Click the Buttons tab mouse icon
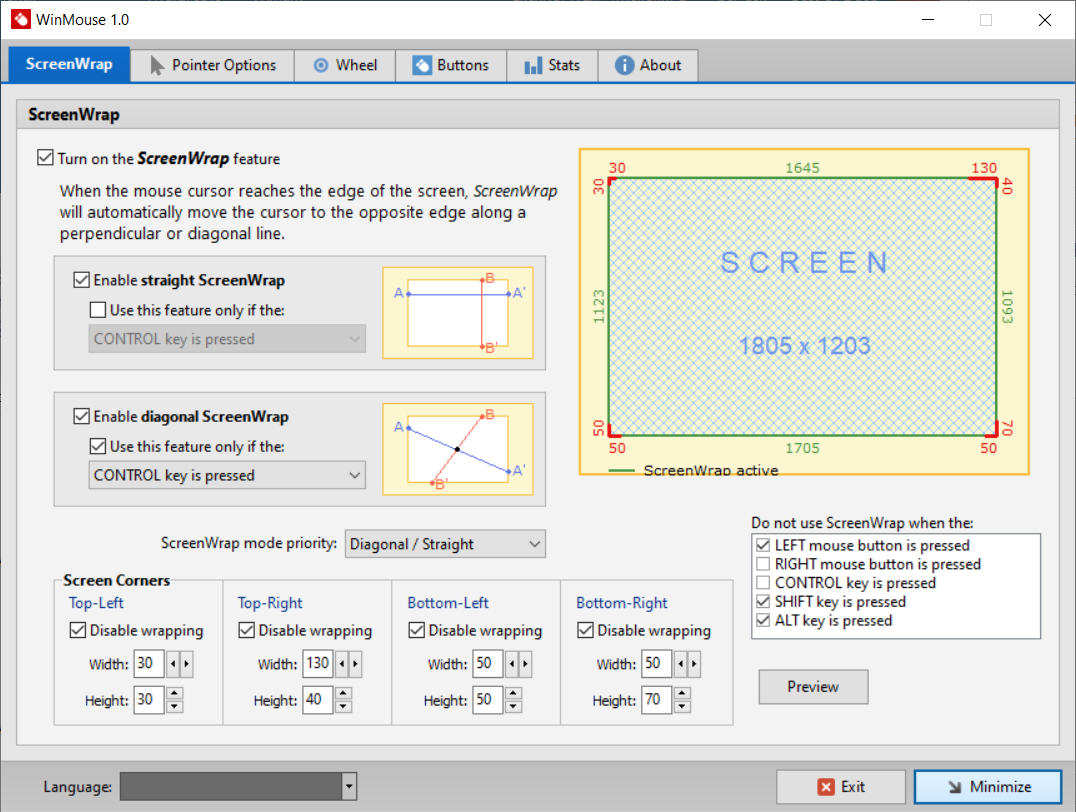Screen dimensions: 1076x812 422,66
